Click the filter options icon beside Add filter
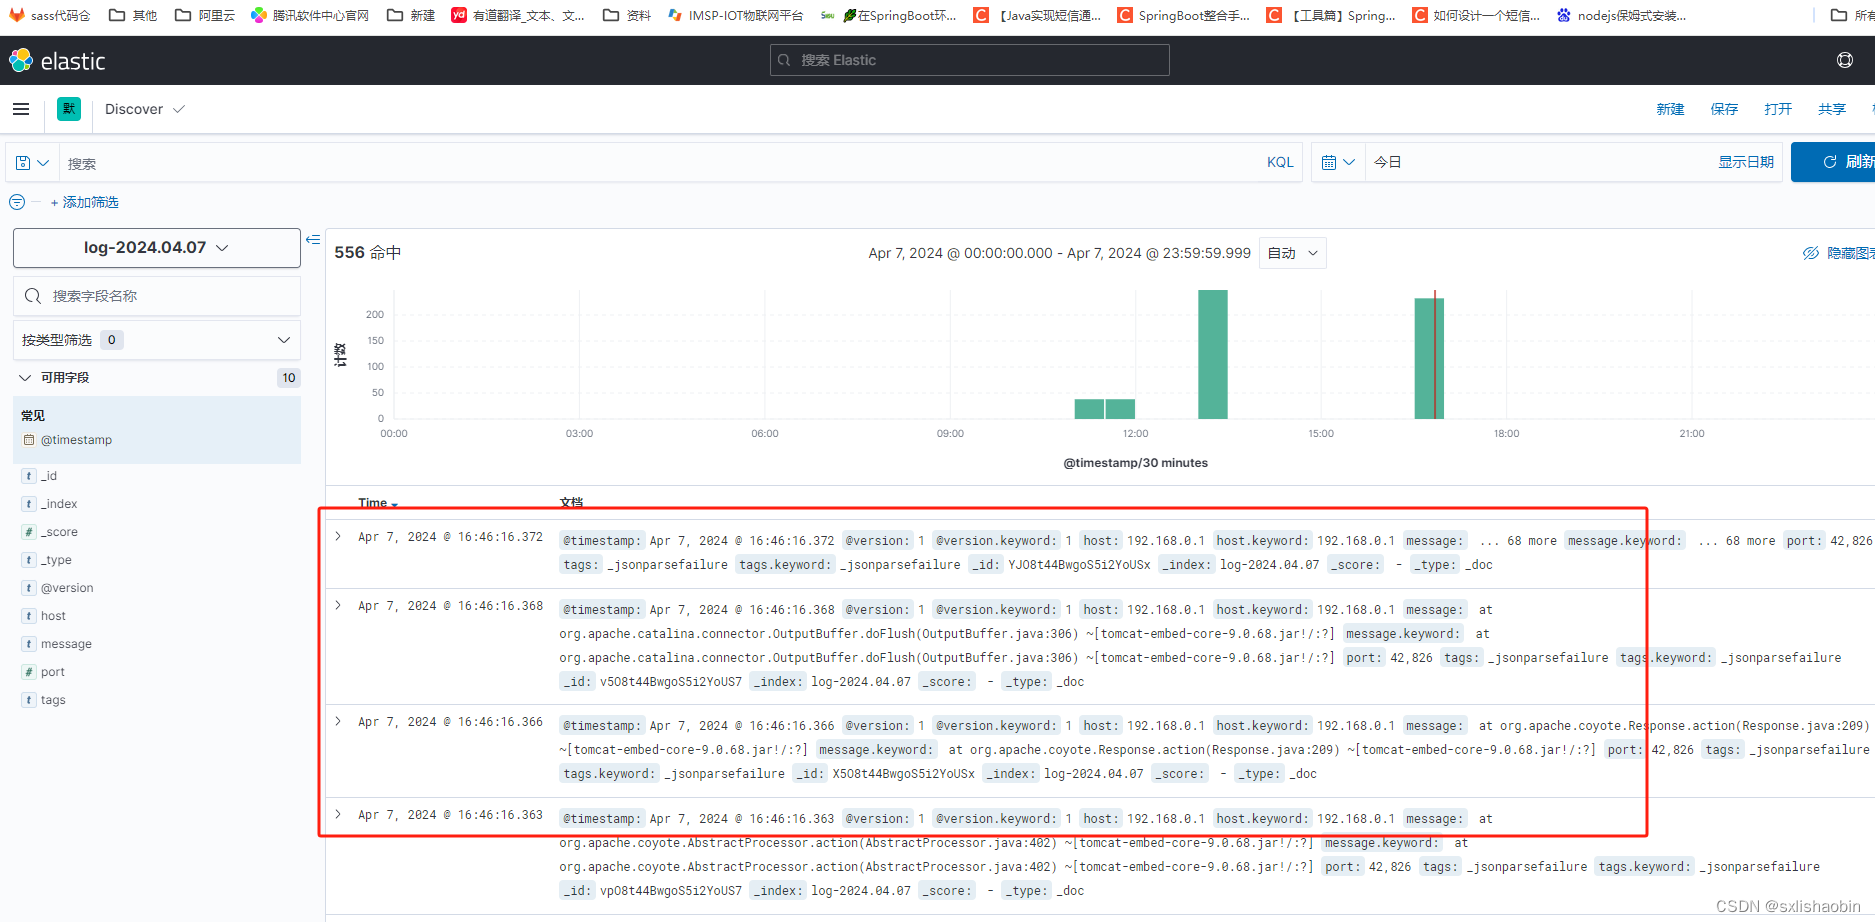 tap(17, 202)
